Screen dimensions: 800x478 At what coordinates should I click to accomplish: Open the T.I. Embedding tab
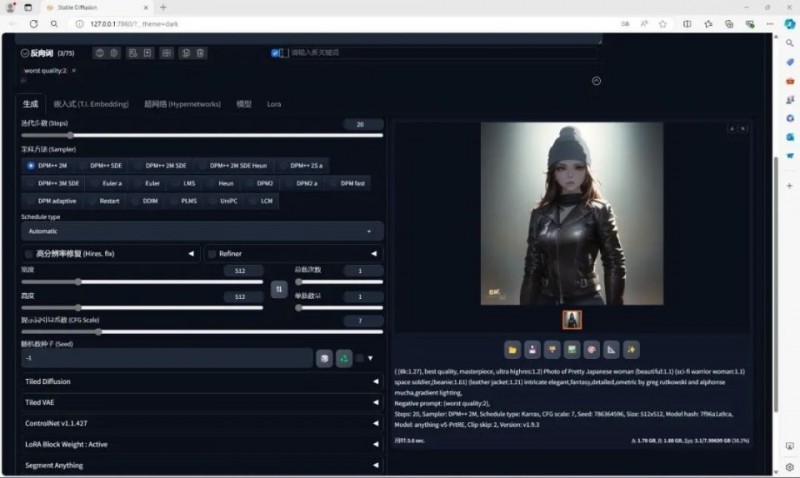tap(91, 104)
